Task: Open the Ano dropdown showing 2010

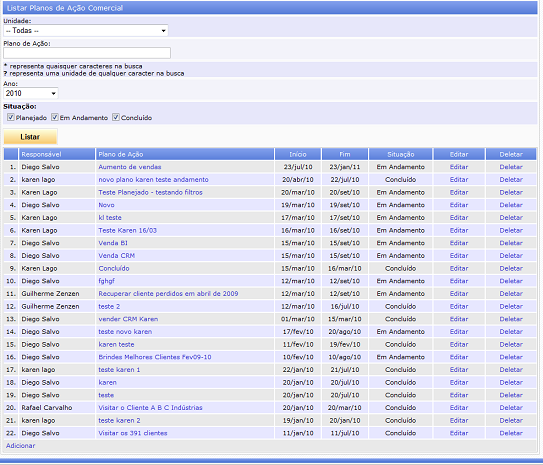Action: pos(30,93)
